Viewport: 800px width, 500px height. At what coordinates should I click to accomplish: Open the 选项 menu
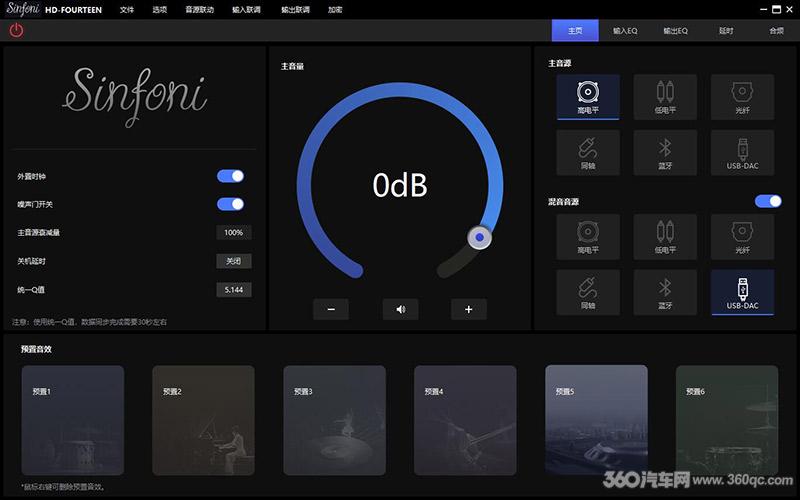(x=160, y=10)
